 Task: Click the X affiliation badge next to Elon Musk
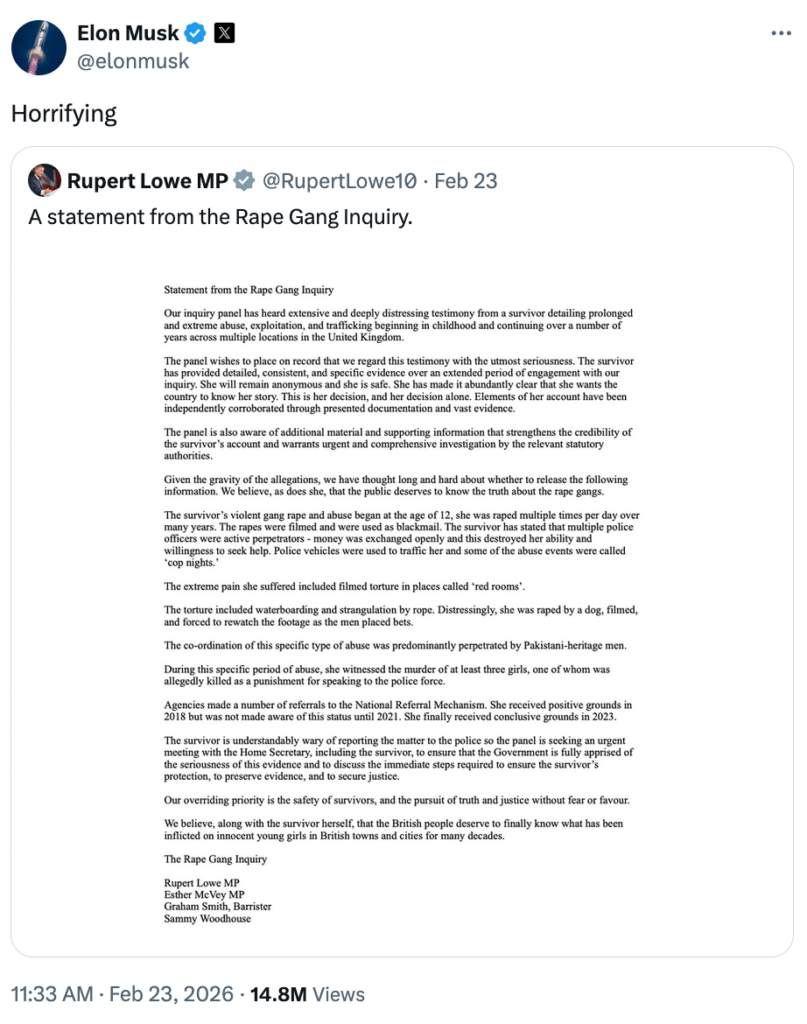[226, 33]
